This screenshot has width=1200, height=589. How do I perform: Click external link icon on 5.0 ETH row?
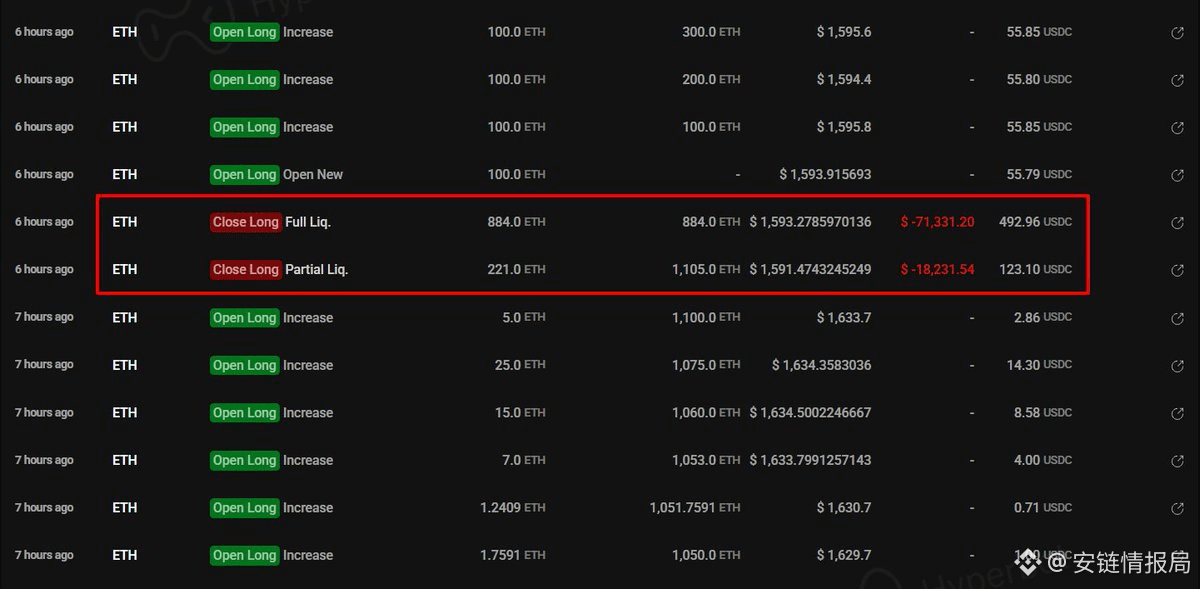1177,318
